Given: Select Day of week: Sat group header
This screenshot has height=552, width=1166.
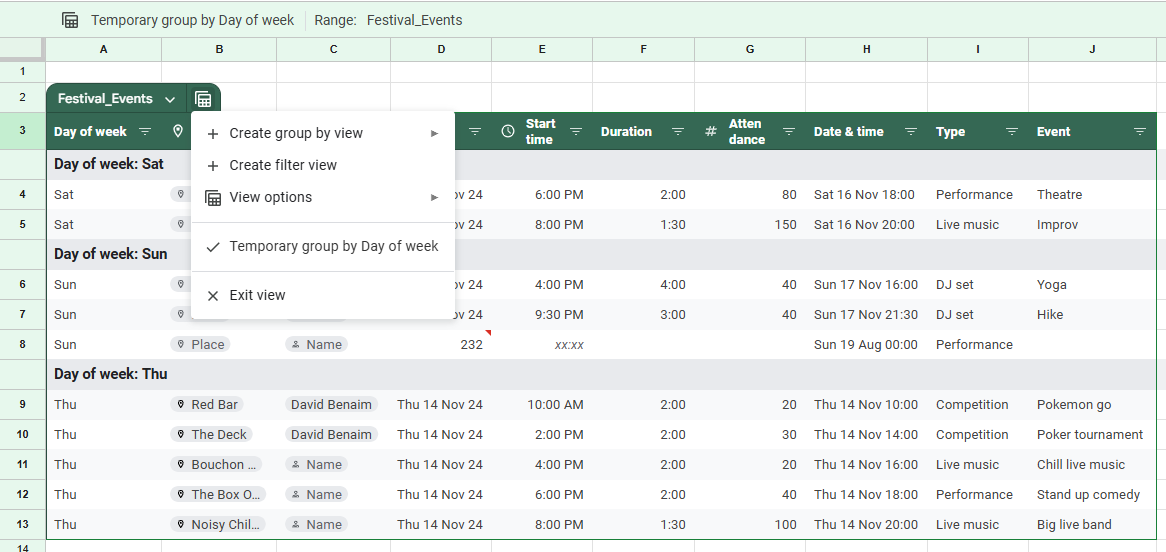Looking at the screenshot, I should pos(601,164).
